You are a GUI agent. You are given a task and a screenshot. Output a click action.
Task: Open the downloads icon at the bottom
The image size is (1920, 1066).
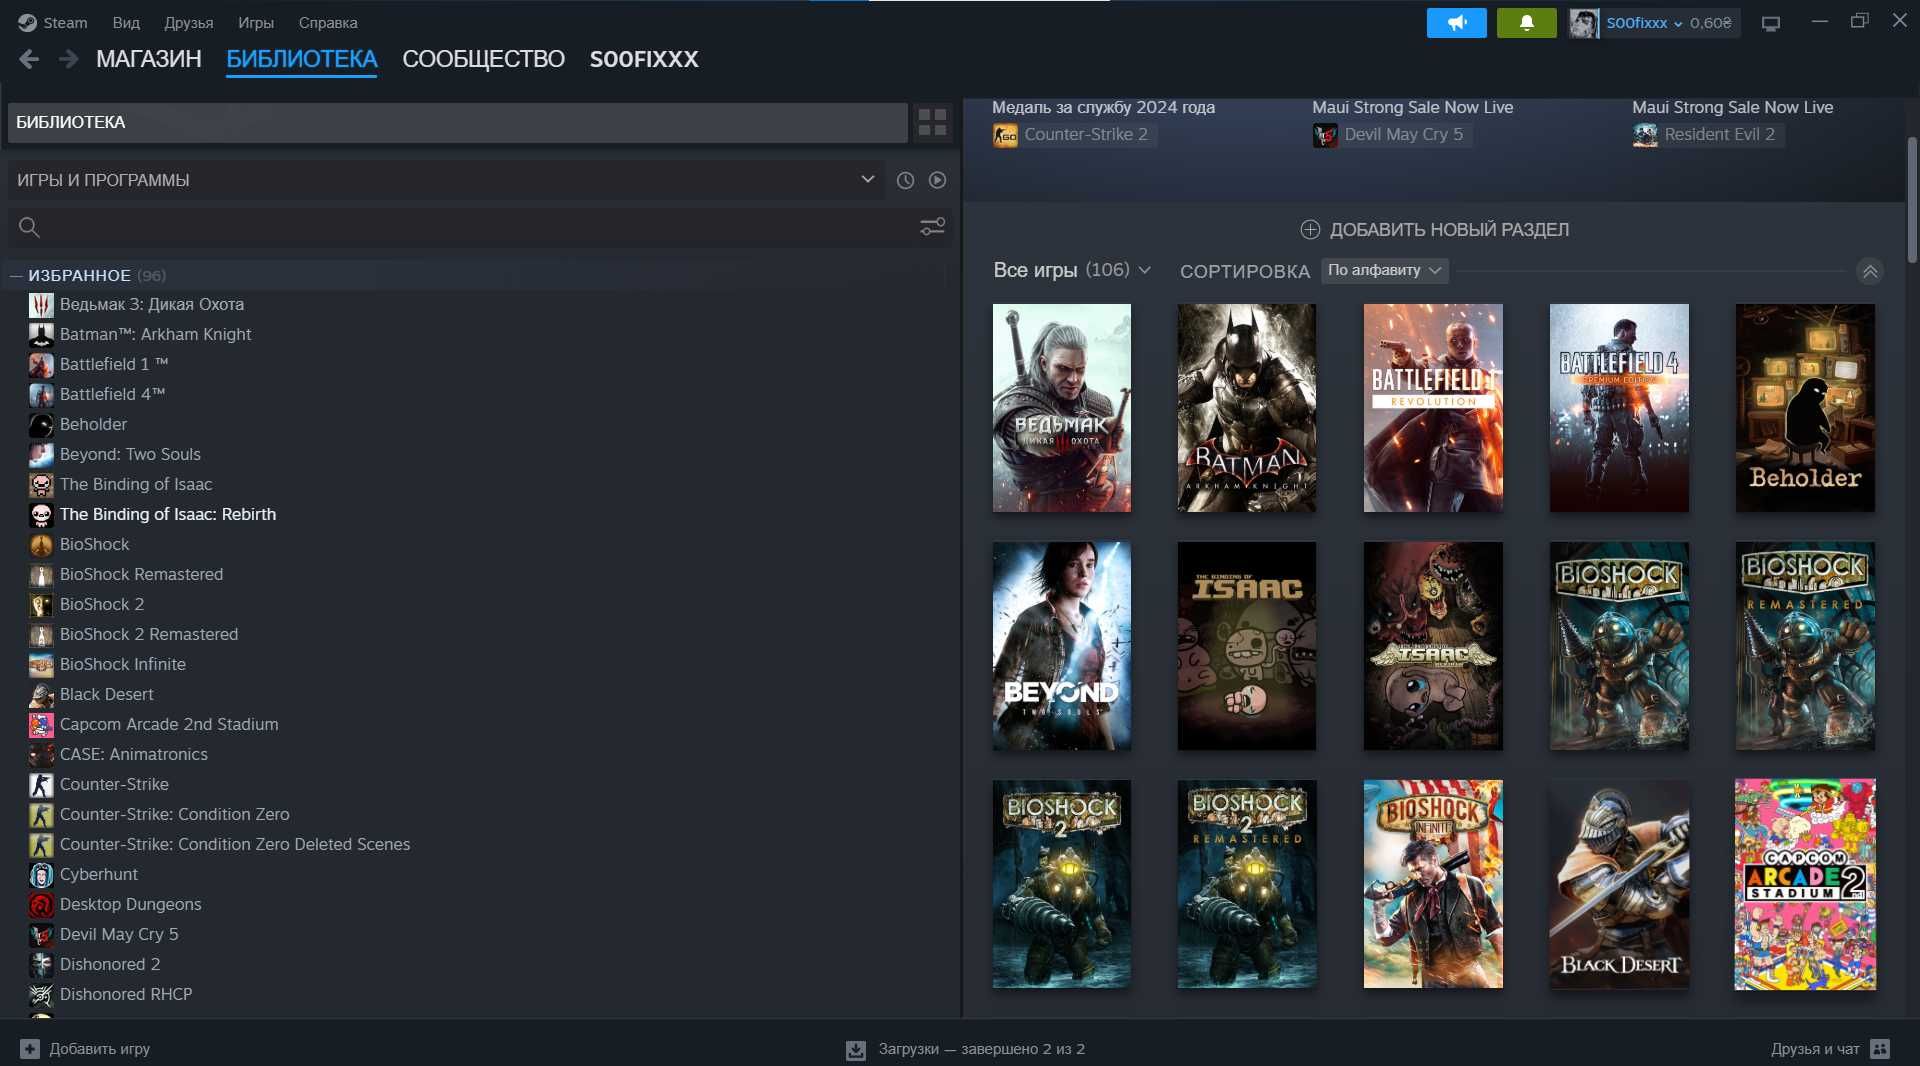click(856, 1050)
